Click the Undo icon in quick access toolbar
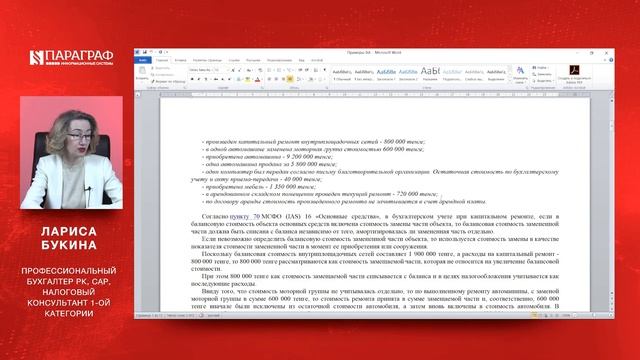640x360 pixels. pyautogui.click(x=151, y=52)
